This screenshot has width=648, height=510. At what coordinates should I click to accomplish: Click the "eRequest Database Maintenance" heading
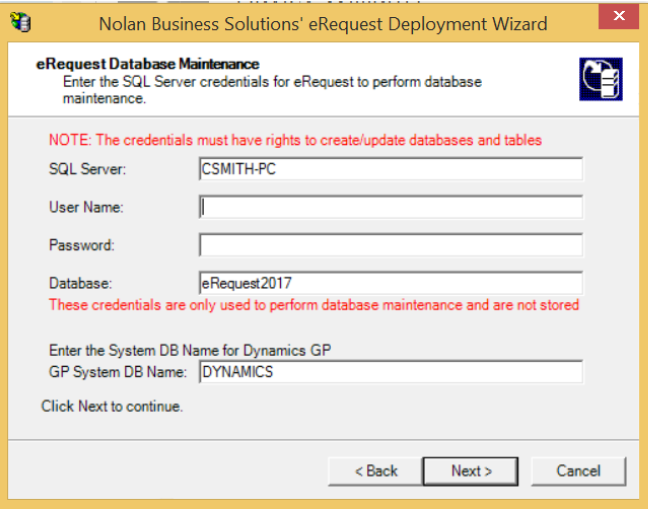pos(147,64)
